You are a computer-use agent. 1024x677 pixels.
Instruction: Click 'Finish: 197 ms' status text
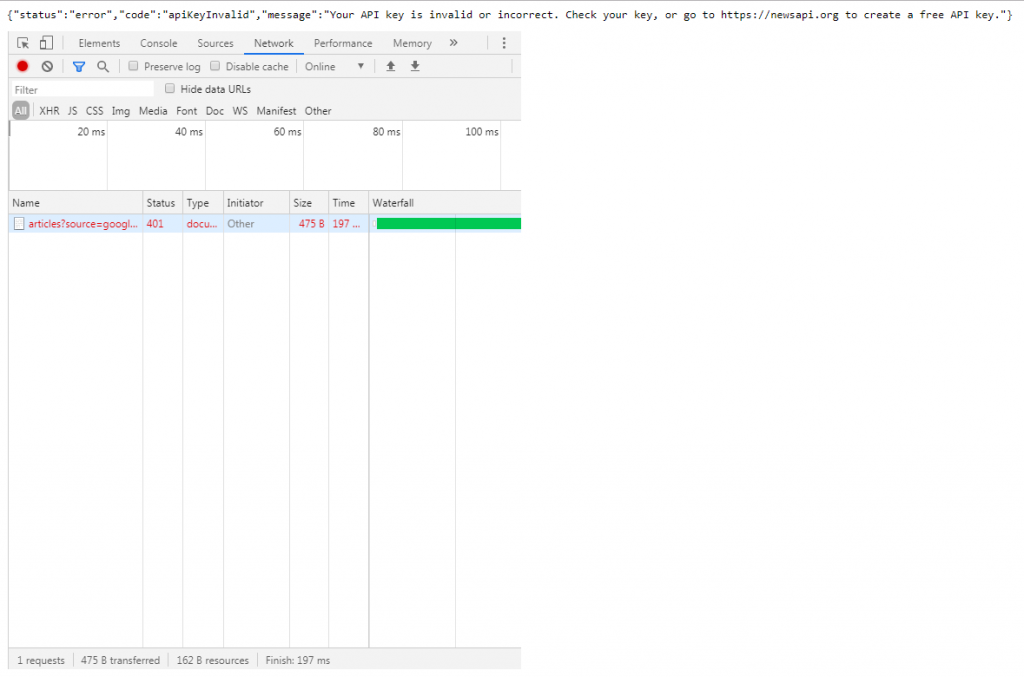click(x=298, y=661)
